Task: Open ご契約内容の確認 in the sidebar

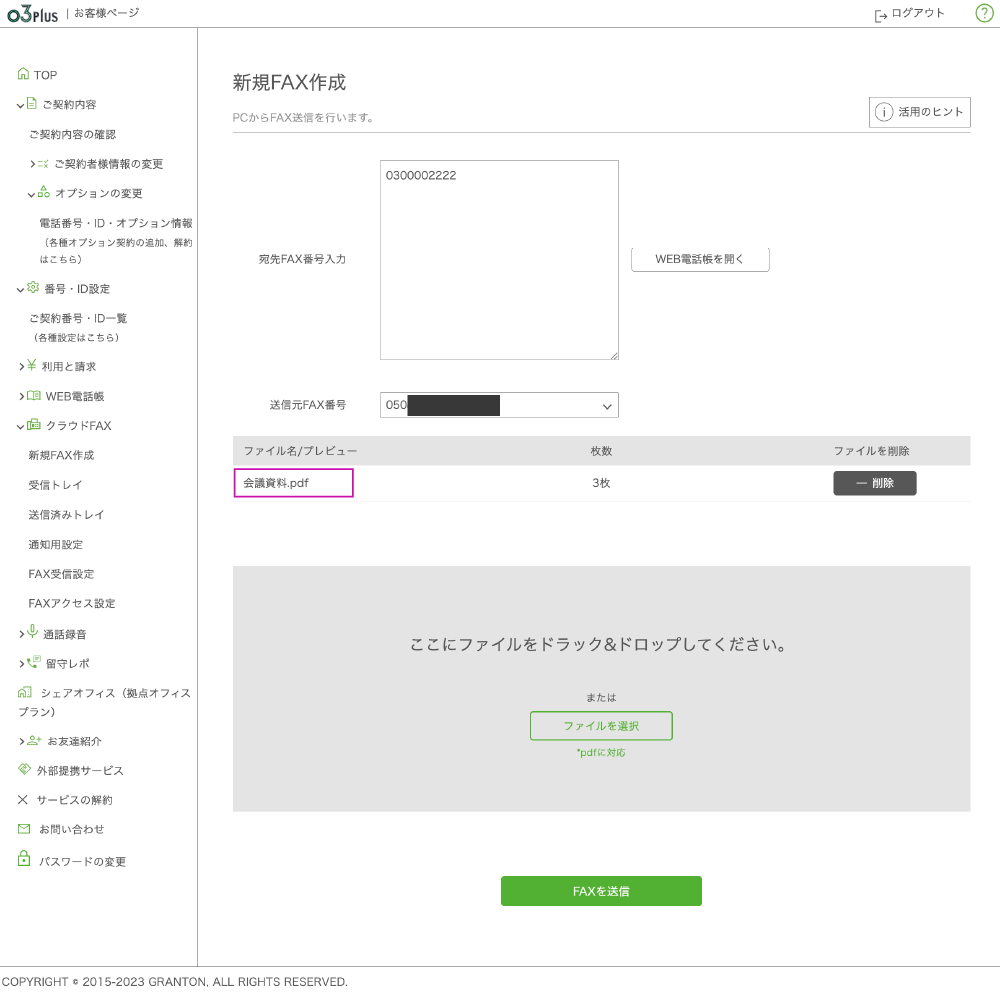Action: point(73,134)
